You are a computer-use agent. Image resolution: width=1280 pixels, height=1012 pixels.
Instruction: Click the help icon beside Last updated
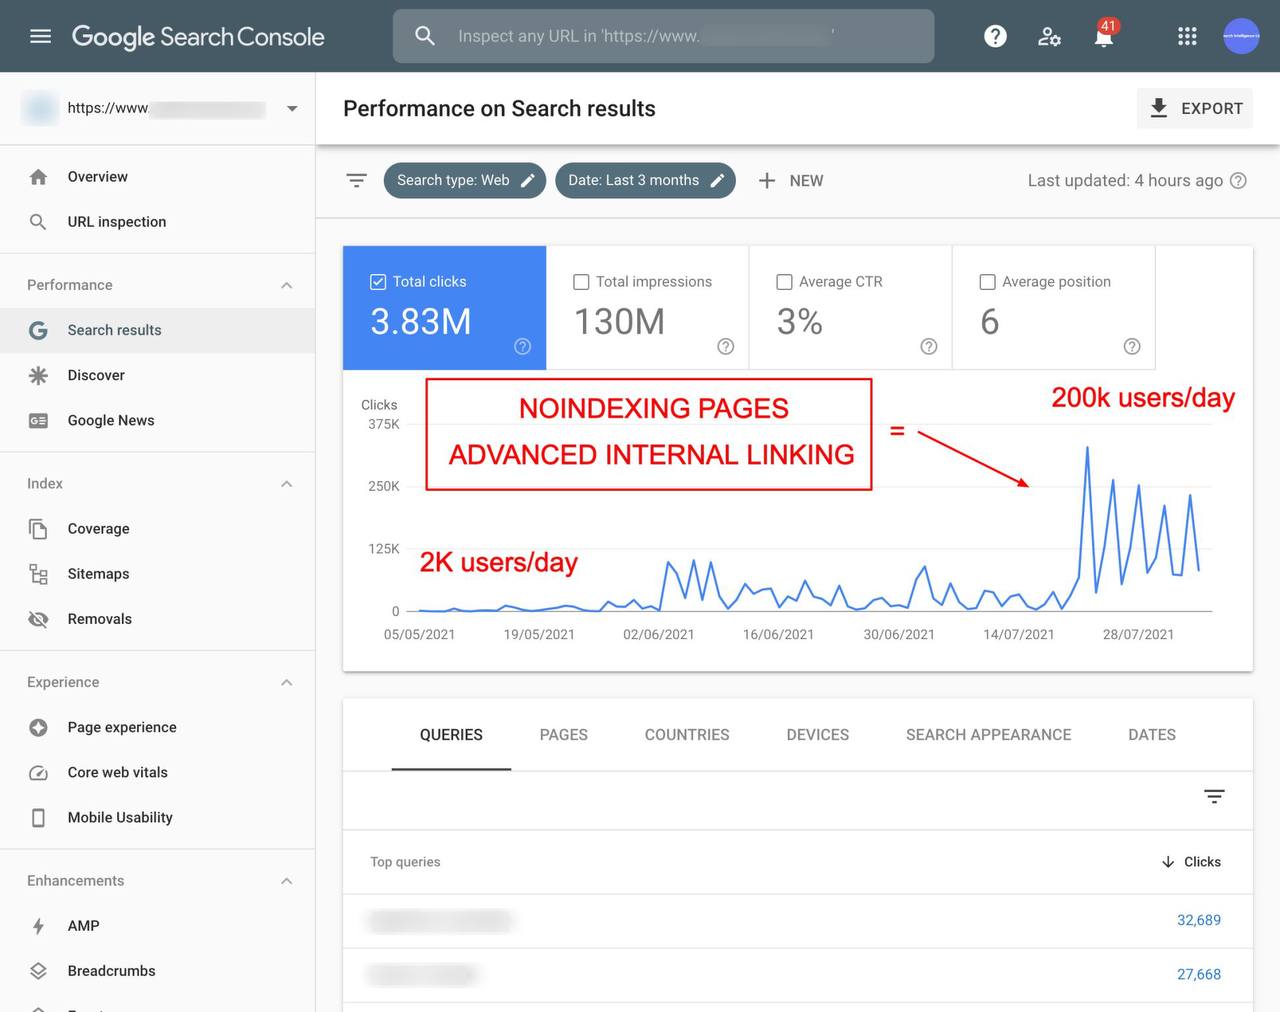[x=1238, y=180]
